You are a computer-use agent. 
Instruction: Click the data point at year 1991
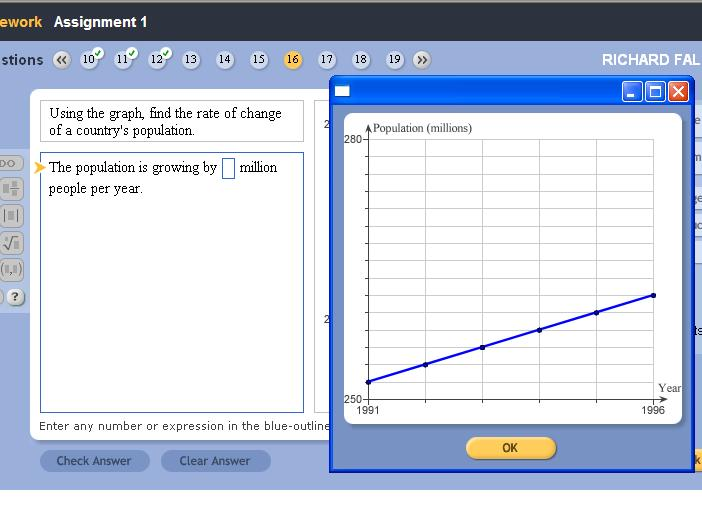[368, 382]
